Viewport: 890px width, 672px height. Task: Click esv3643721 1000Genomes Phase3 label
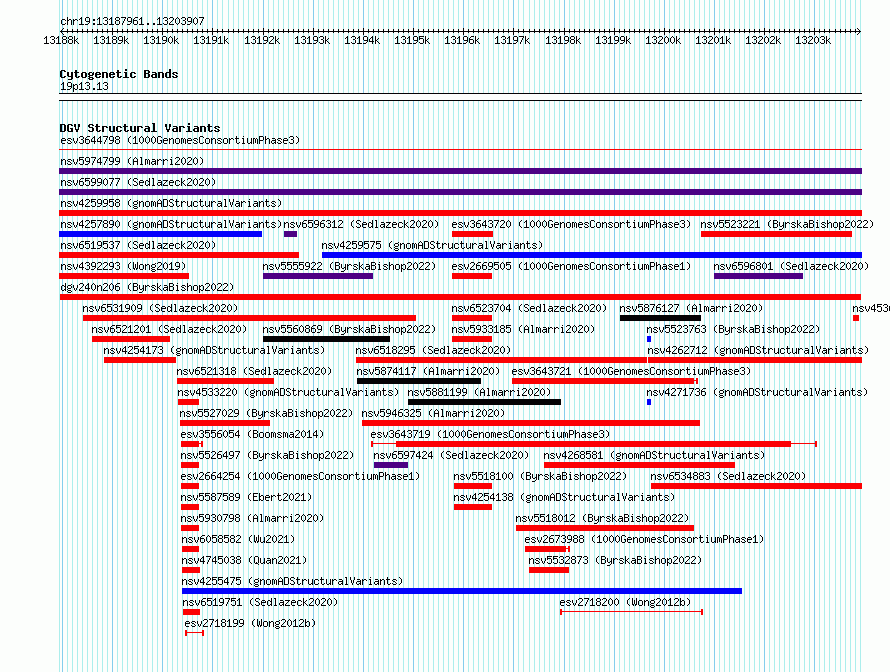[x=631, y=371]
